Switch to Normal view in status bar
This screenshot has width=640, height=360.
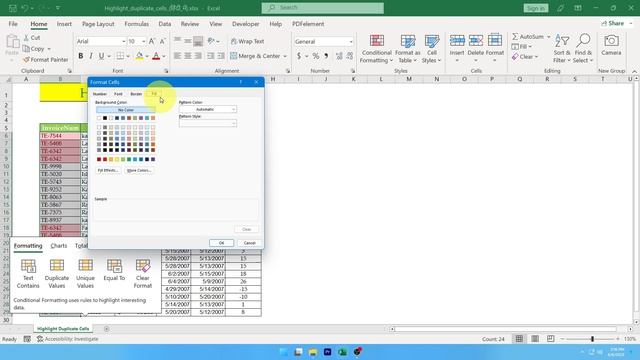pos(519,339)
